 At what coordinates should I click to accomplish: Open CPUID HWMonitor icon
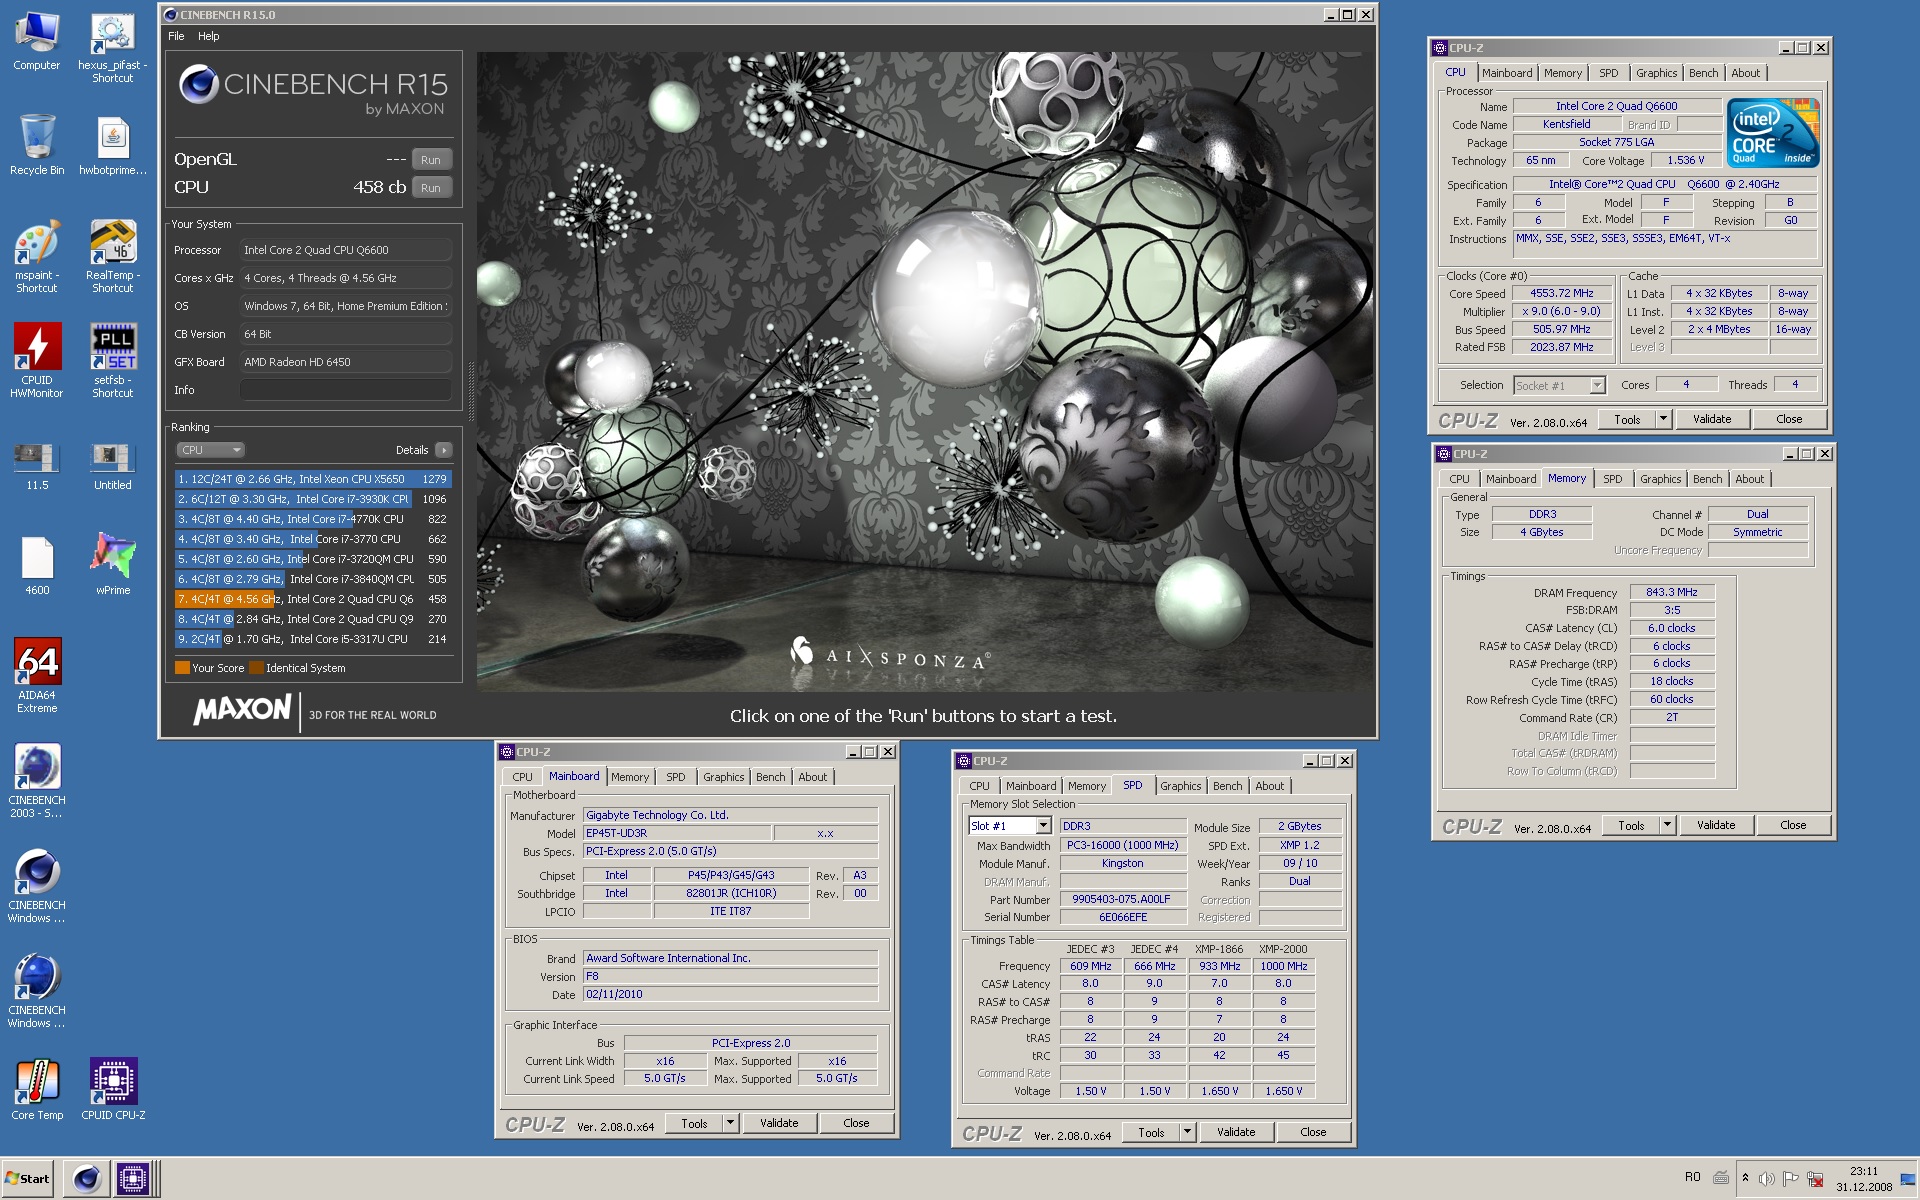[x=37, y=361]
